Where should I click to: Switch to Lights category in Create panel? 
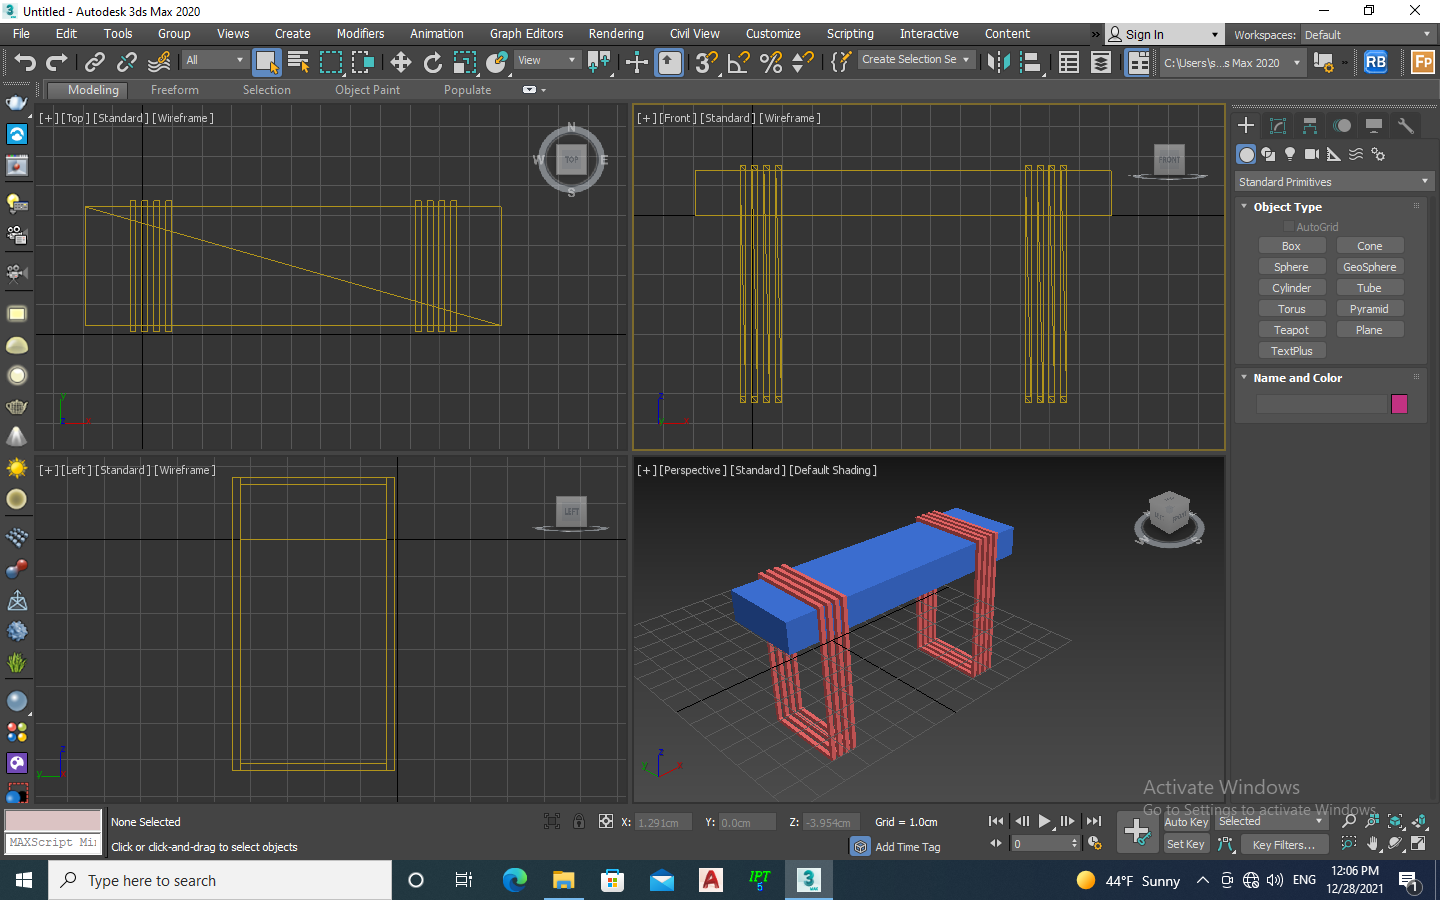1290,154
